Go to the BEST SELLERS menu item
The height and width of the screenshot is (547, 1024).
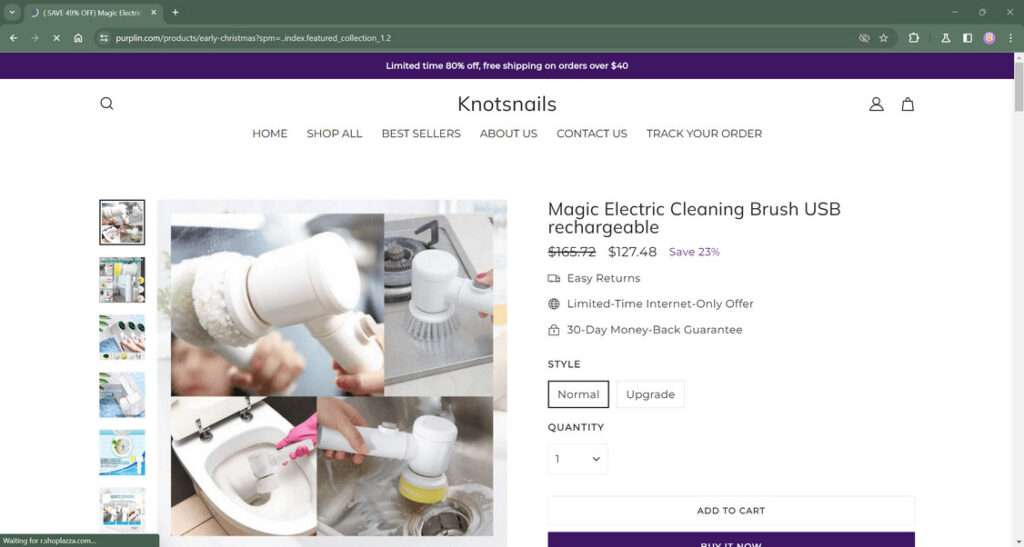point(421,133)
